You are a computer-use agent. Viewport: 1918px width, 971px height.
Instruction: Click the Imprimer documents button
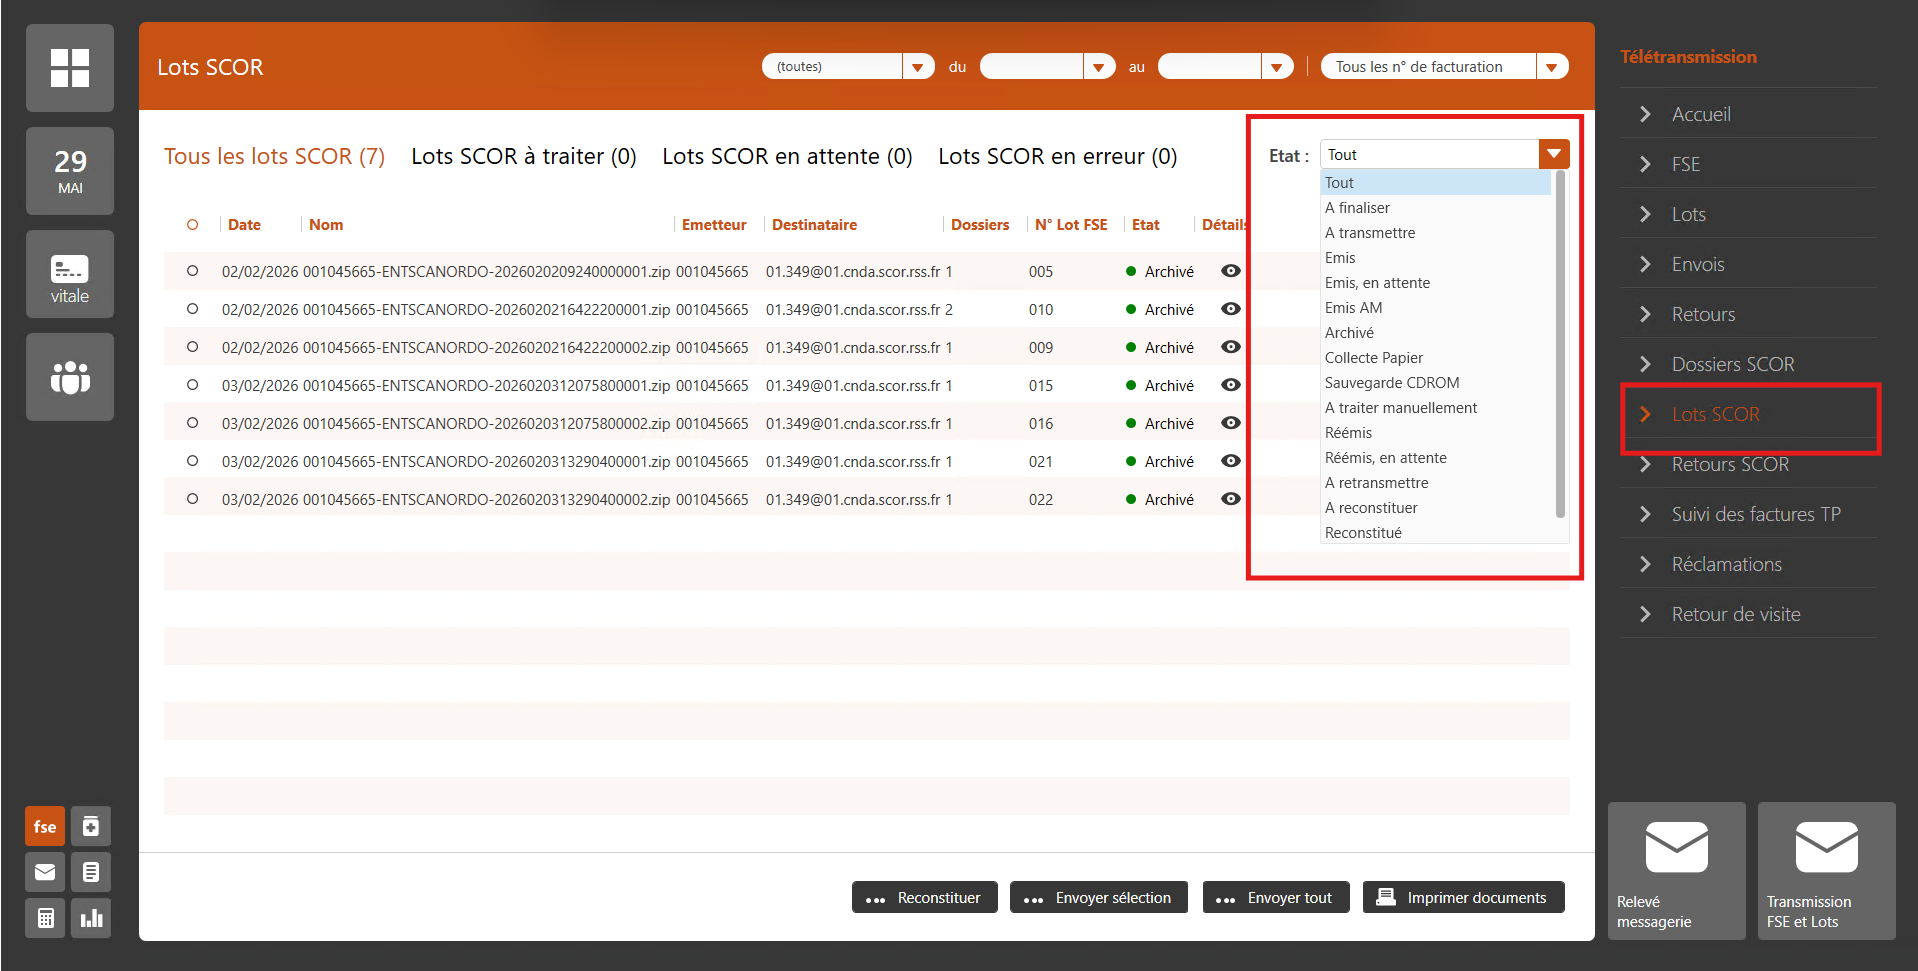tap(1463, 897)
